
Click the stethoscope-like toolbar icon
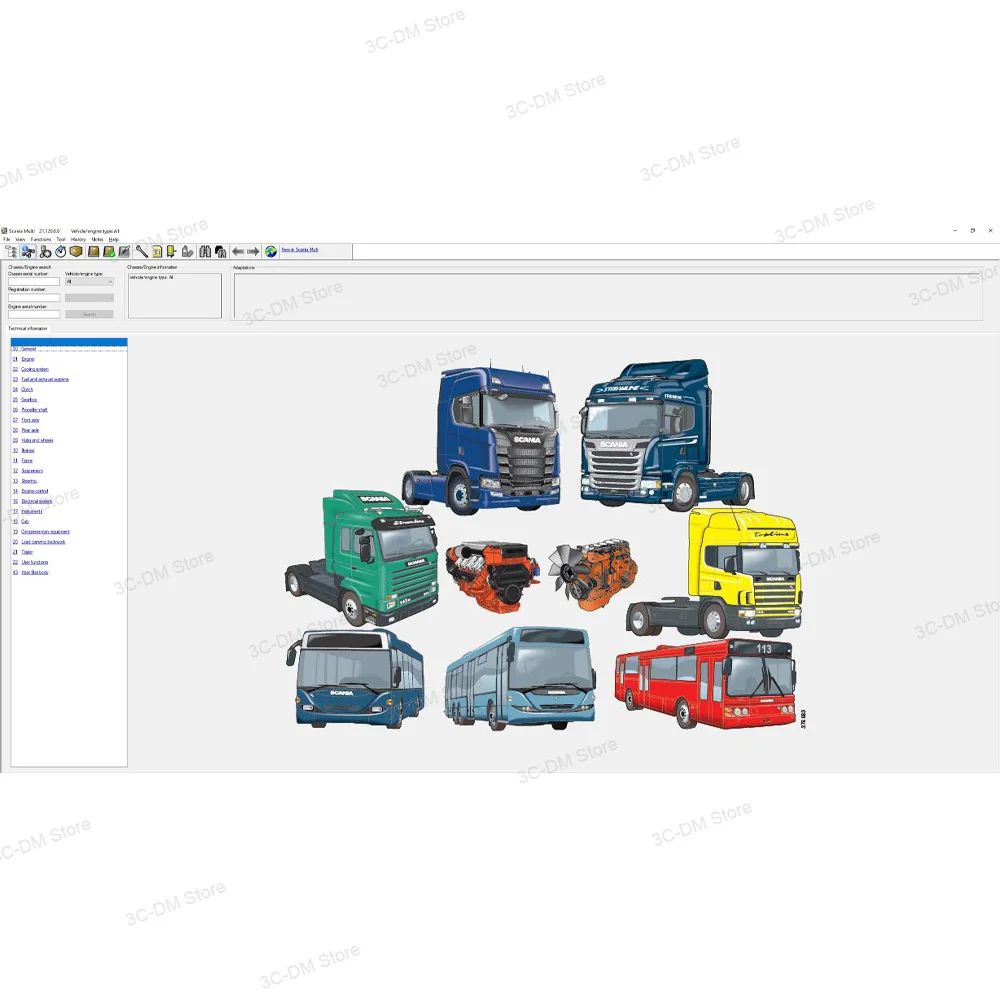(45, 252)
